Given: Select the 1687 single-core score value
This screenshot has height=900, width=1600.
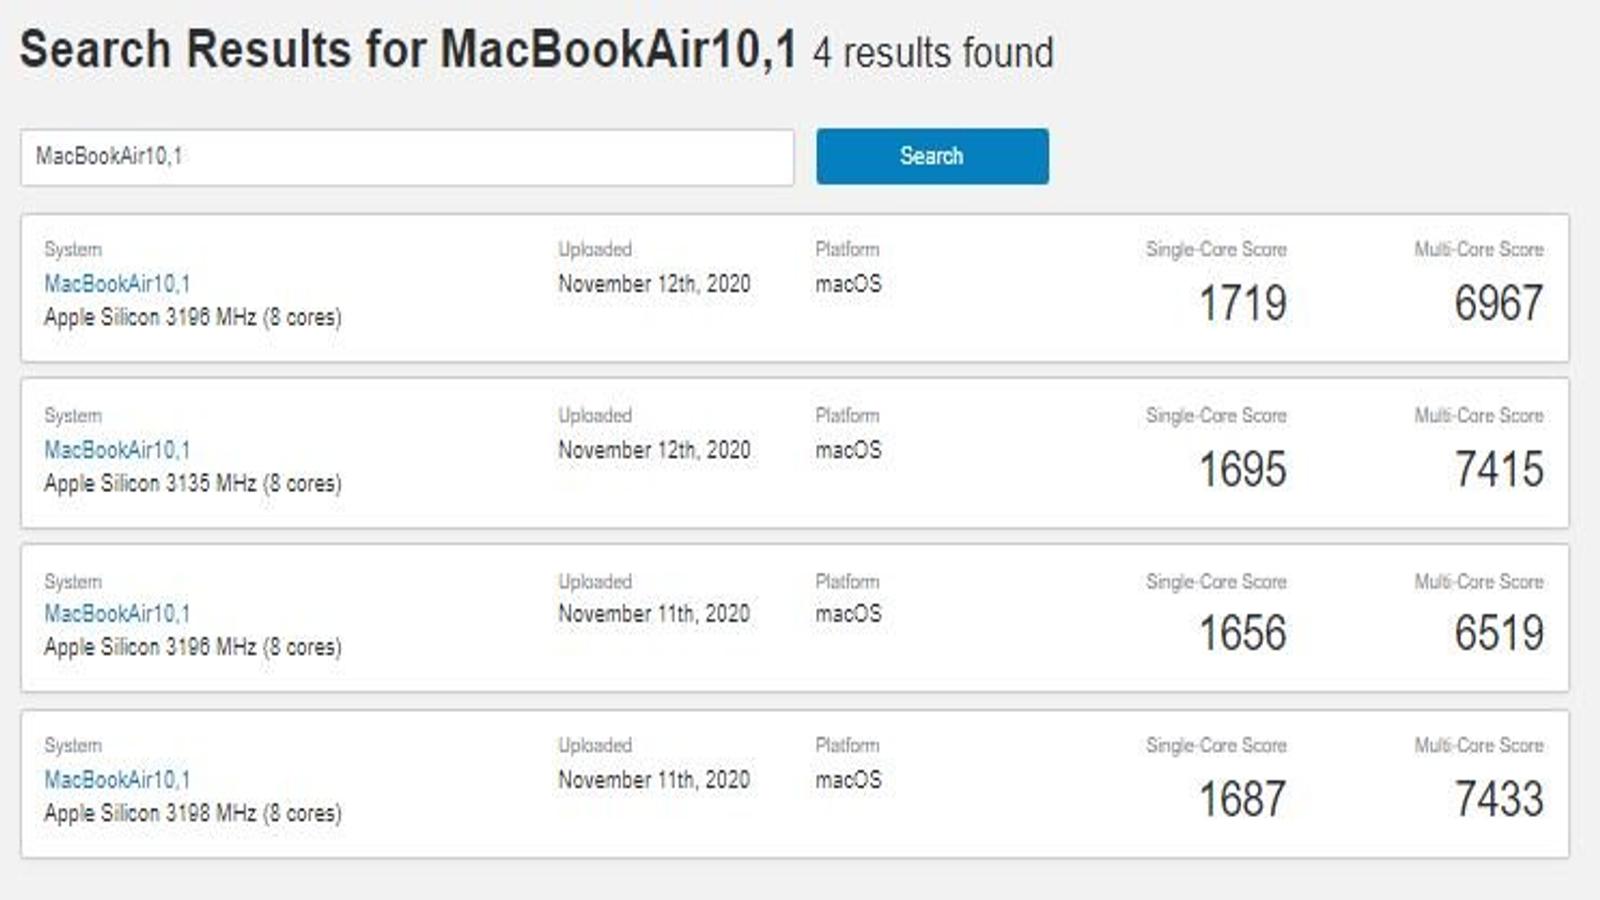Looking at the screenshot, I should click(x=1243, y=799).
